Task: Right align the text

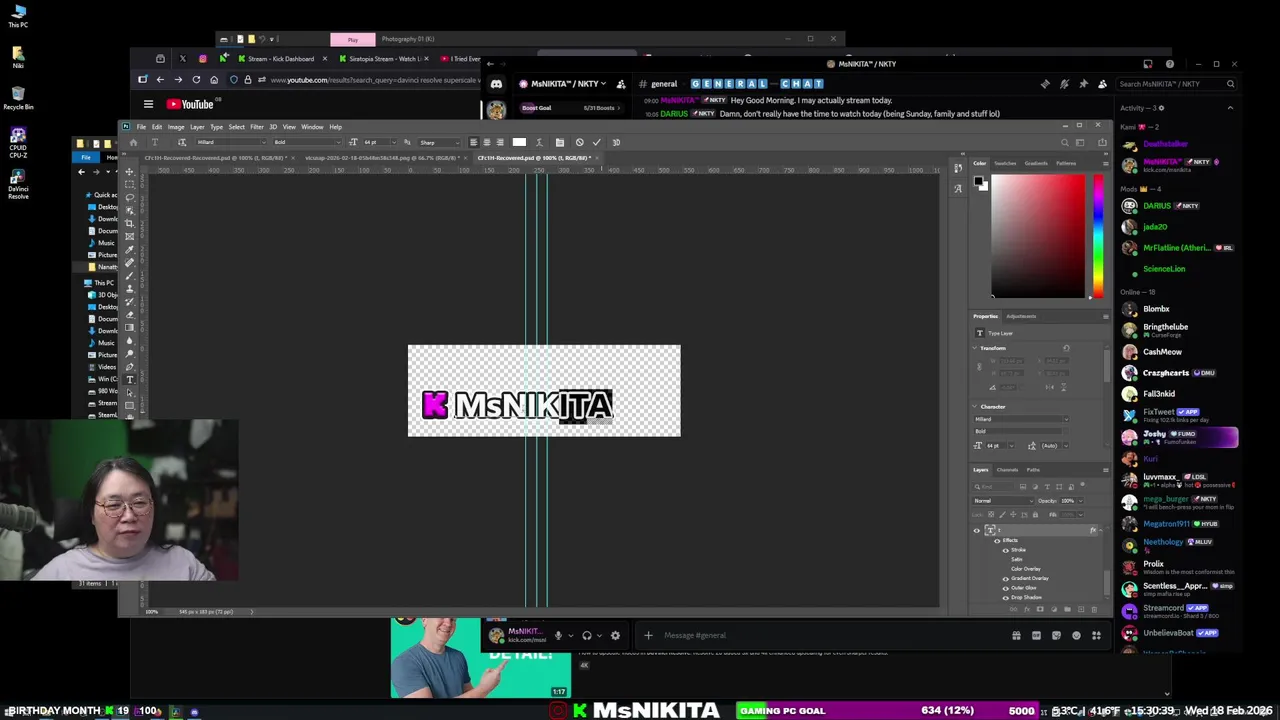Action: (x=499, y=142)
